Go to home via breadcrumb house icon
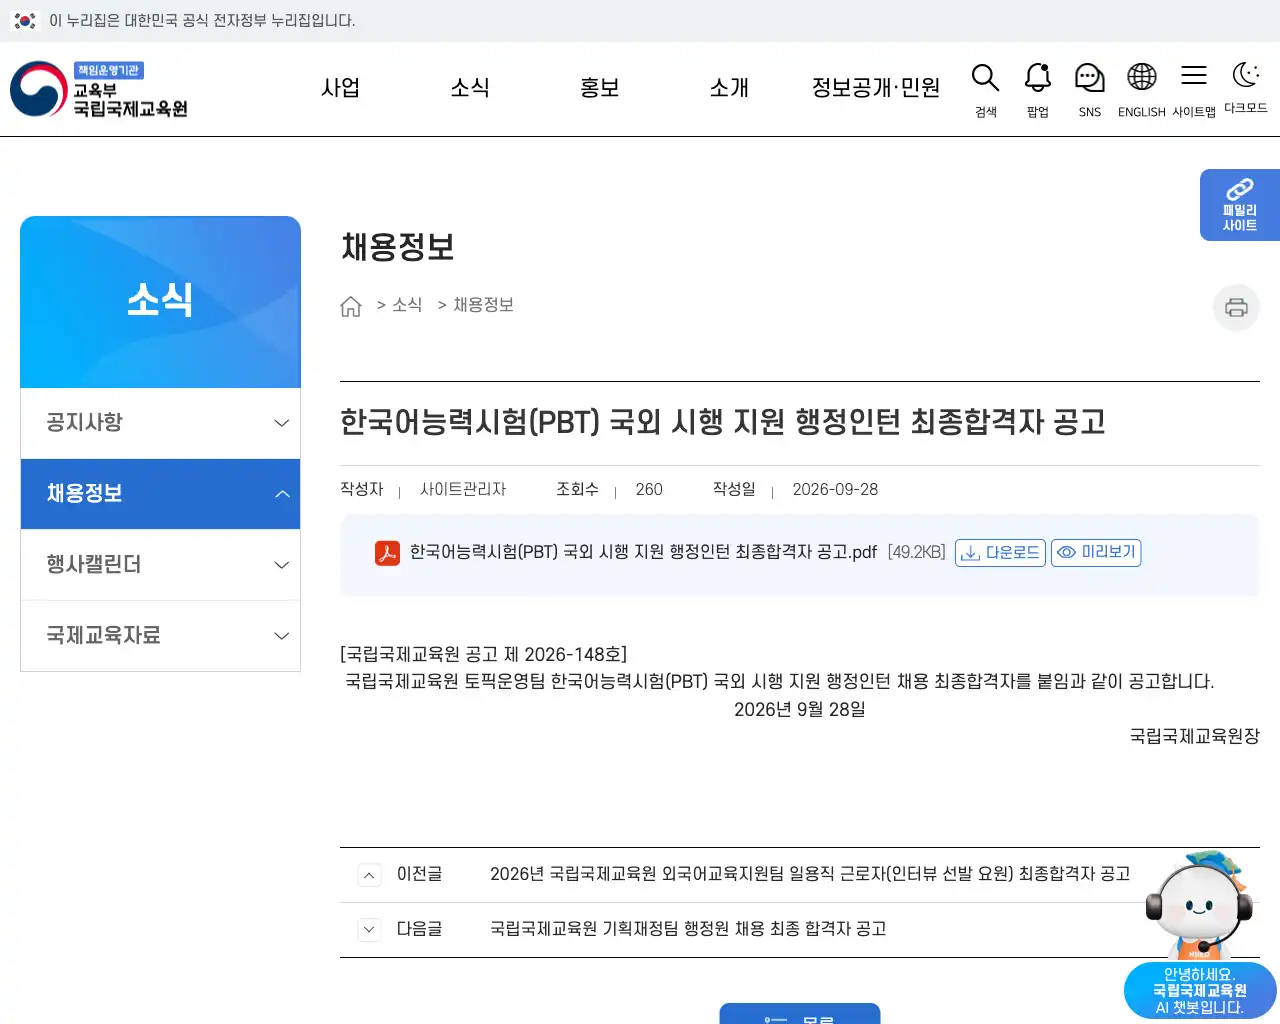The width and height of the screenshot is (1280, 1024). click(351, 306)
